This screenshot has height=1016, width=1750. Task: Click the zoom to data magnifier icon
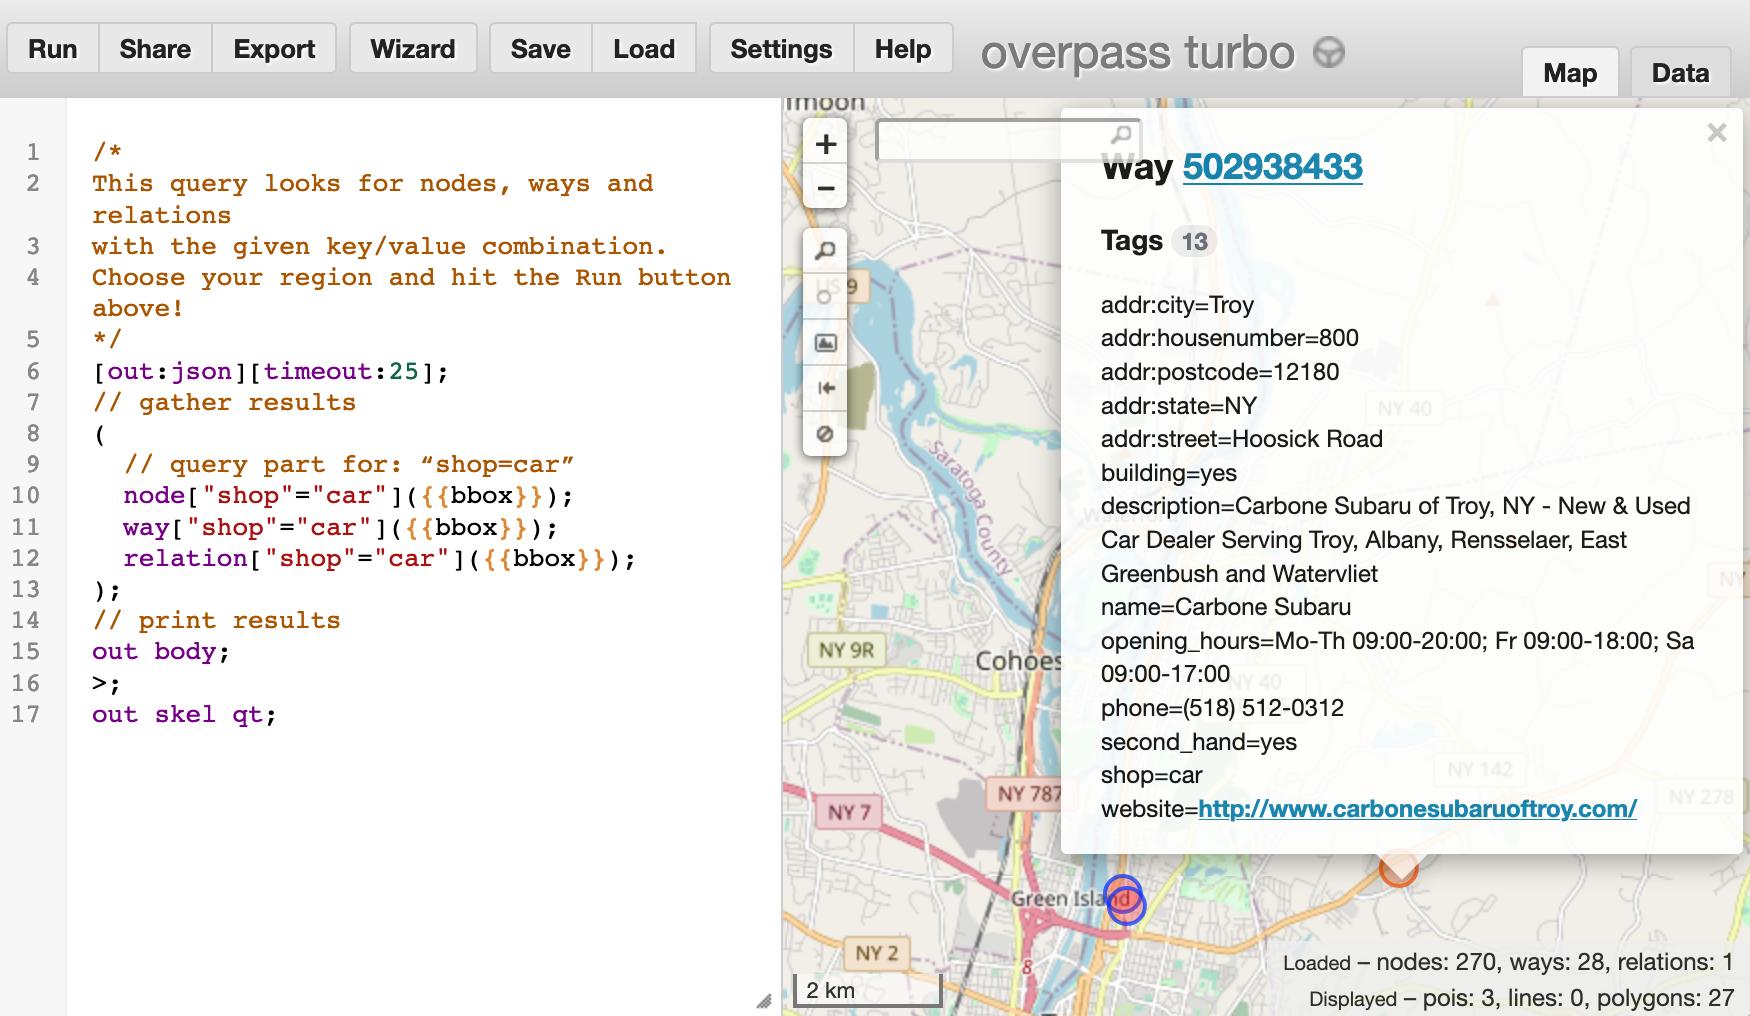tap(825, 251)
